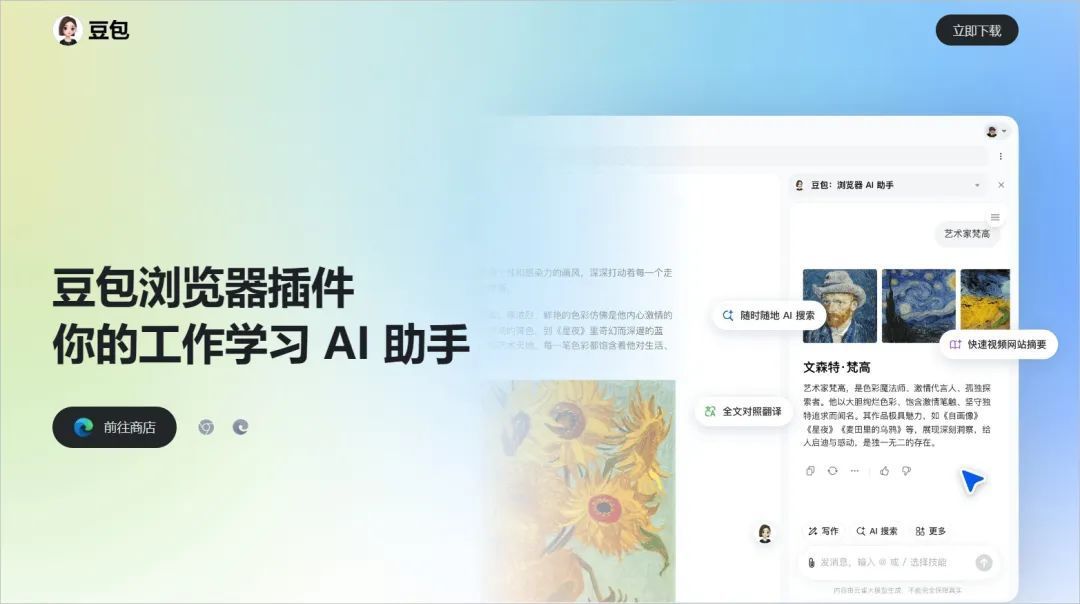The width and height of the screenshot is (1080, 604).
Task: Click the 立即下载 button
Action: [x=977, y=30]
